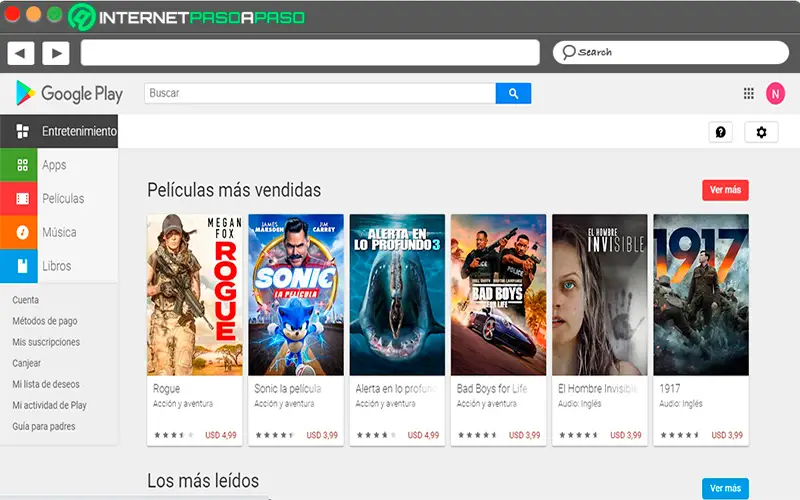Click the Rogue title text
Viewport: 800px width, 500px height.
tap(166, 389)
